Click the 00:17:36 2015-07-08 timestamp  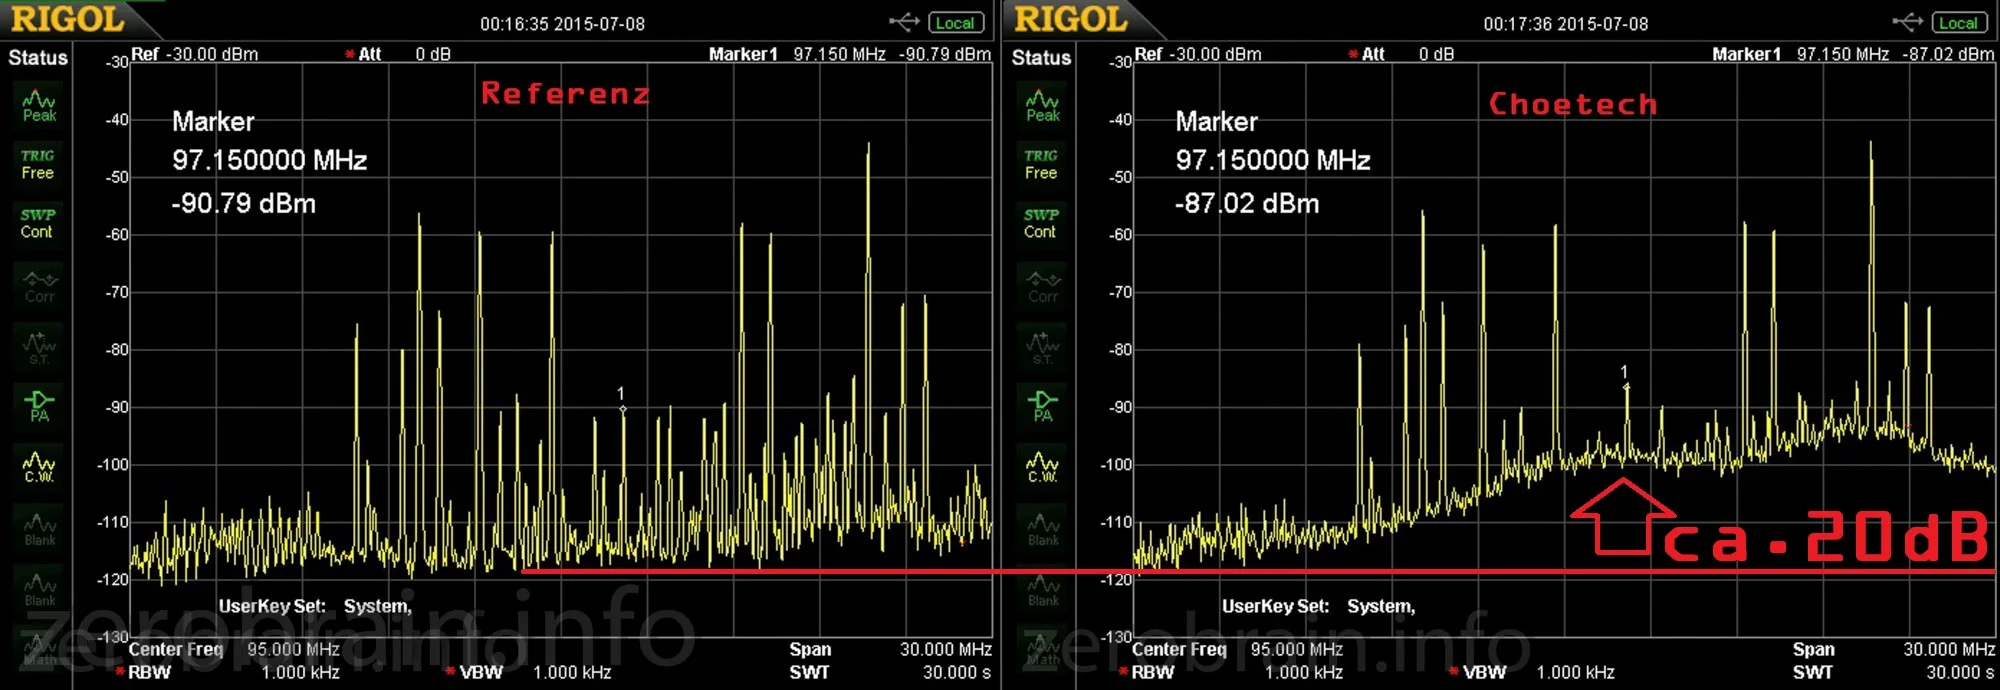tap(1566, 24)
